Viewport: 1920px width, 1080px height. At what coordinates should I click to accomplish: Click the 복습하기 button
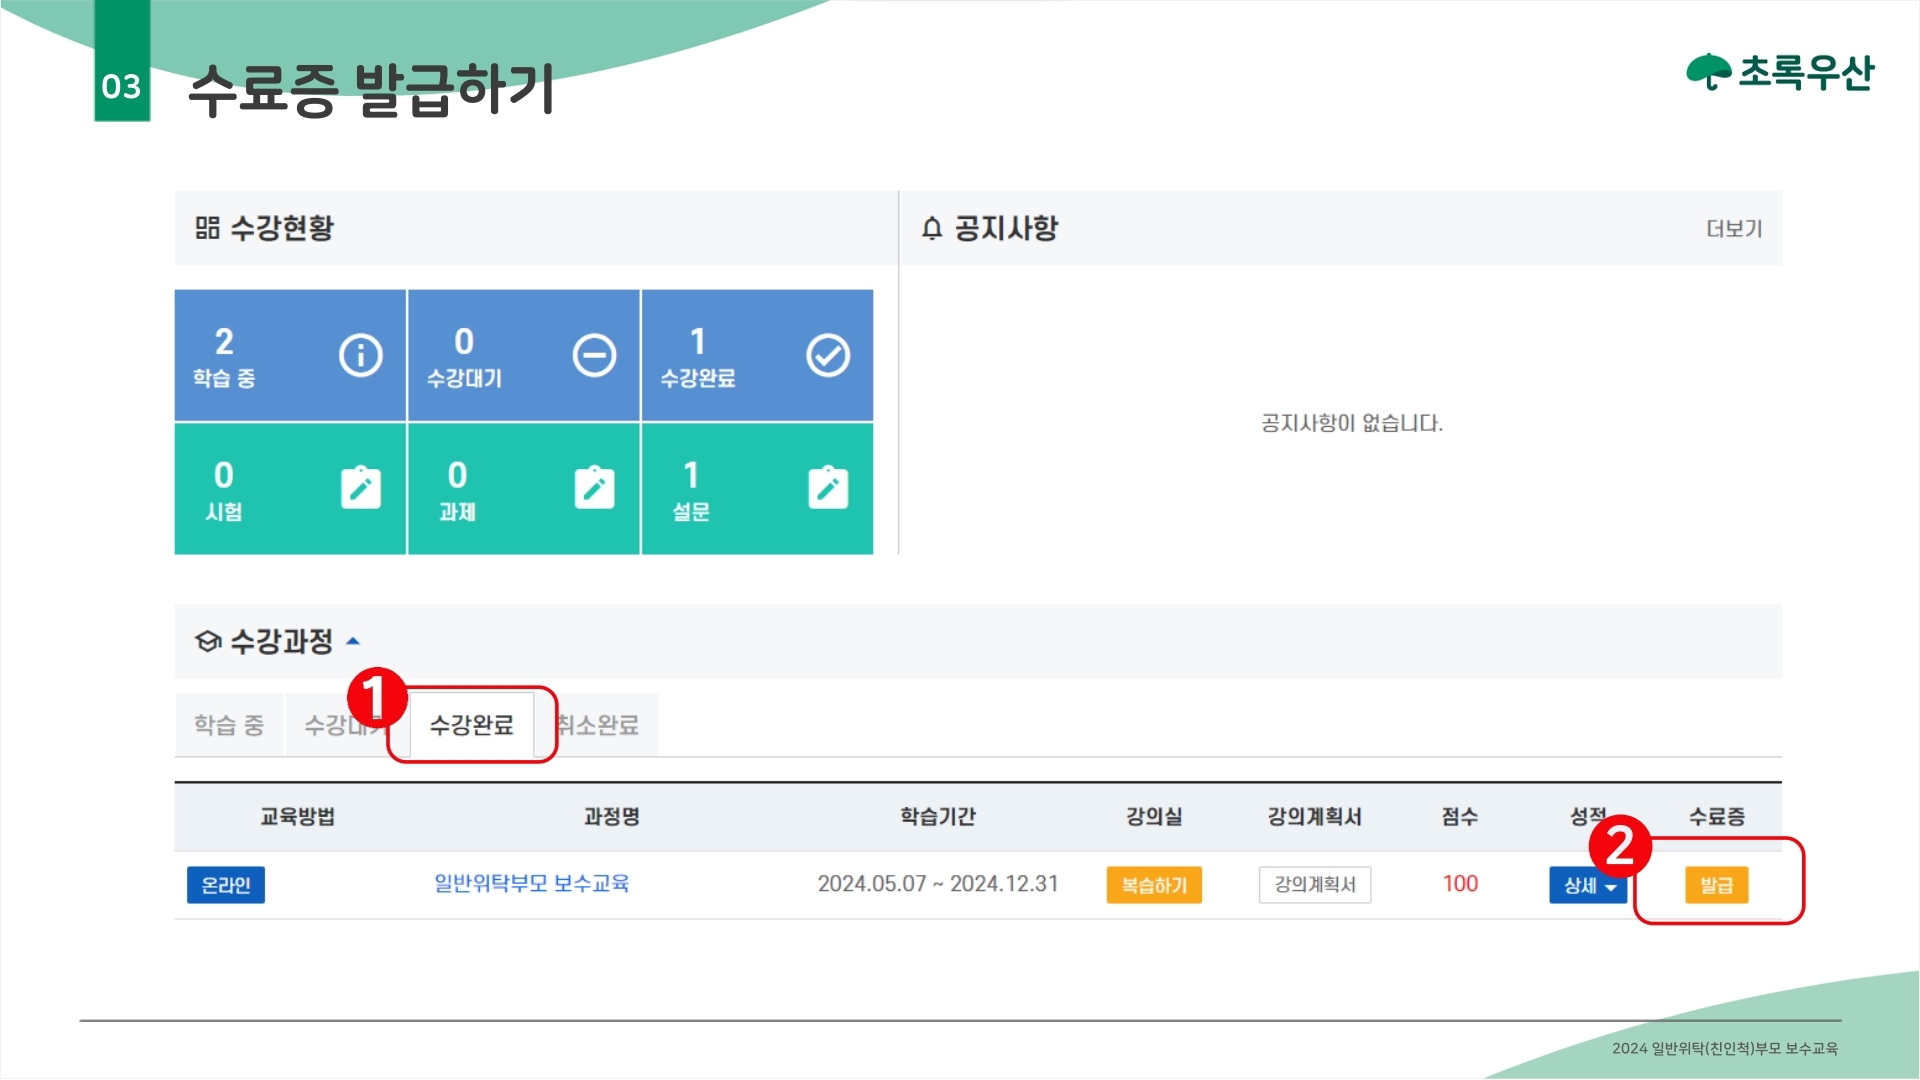[x=1154, y=885]
